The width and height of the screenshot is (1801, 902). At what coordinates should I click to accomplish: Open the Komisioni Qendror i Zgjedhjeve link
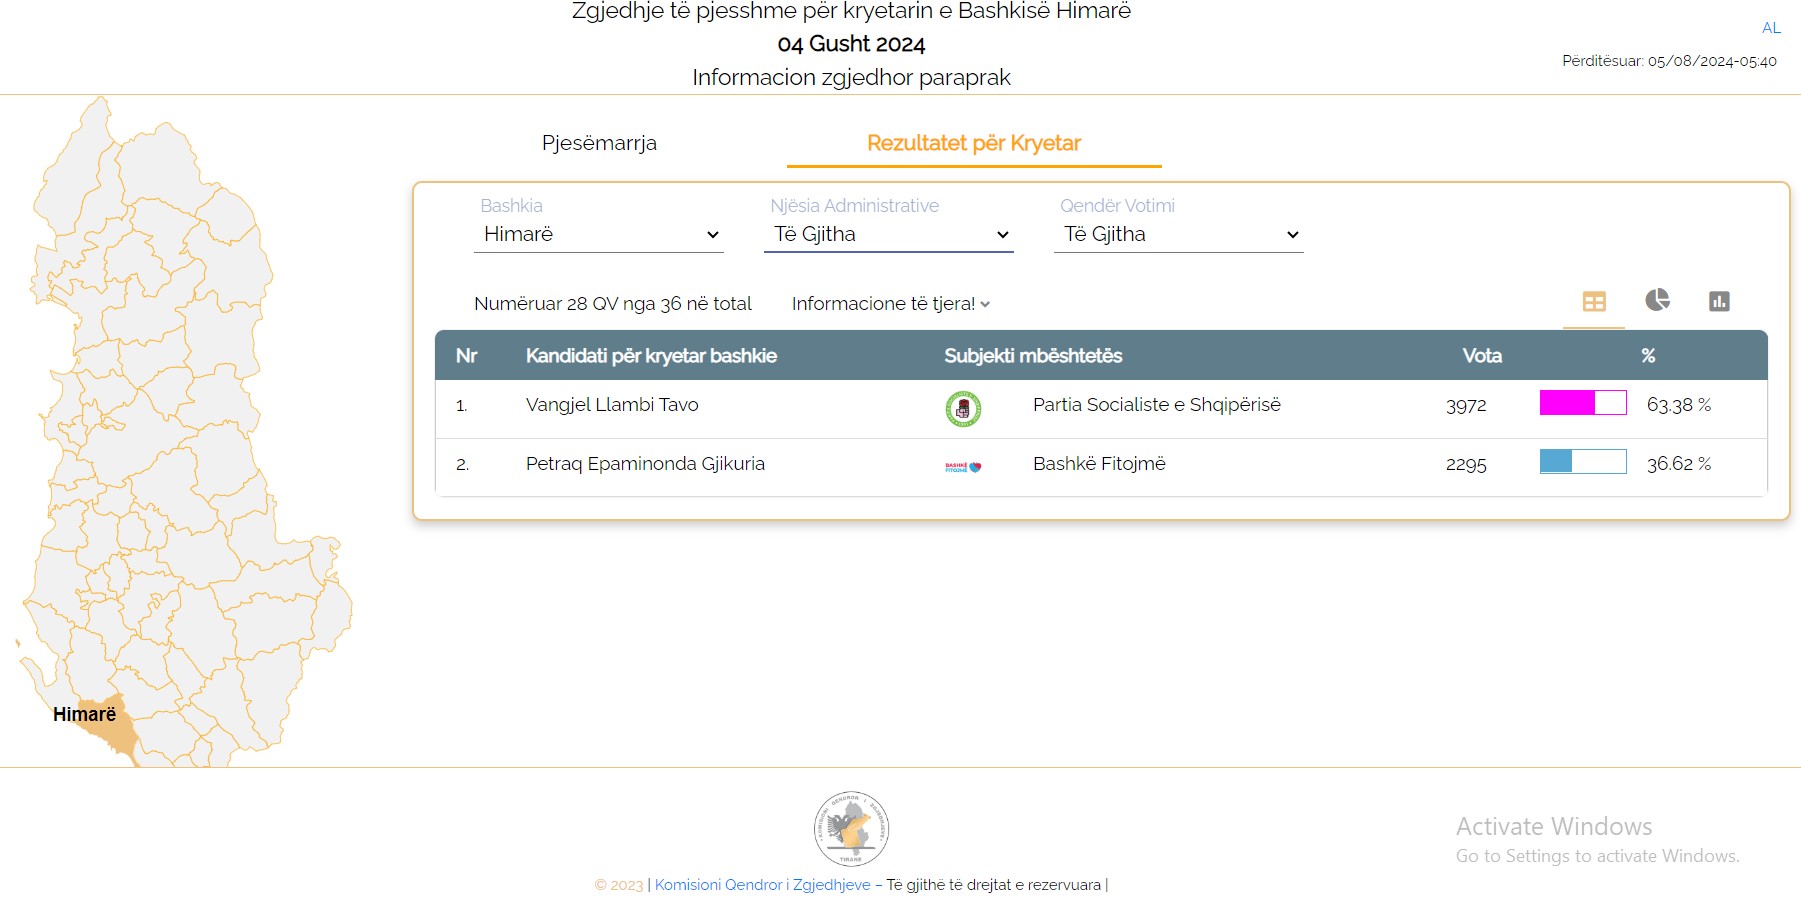pos(762,885)
